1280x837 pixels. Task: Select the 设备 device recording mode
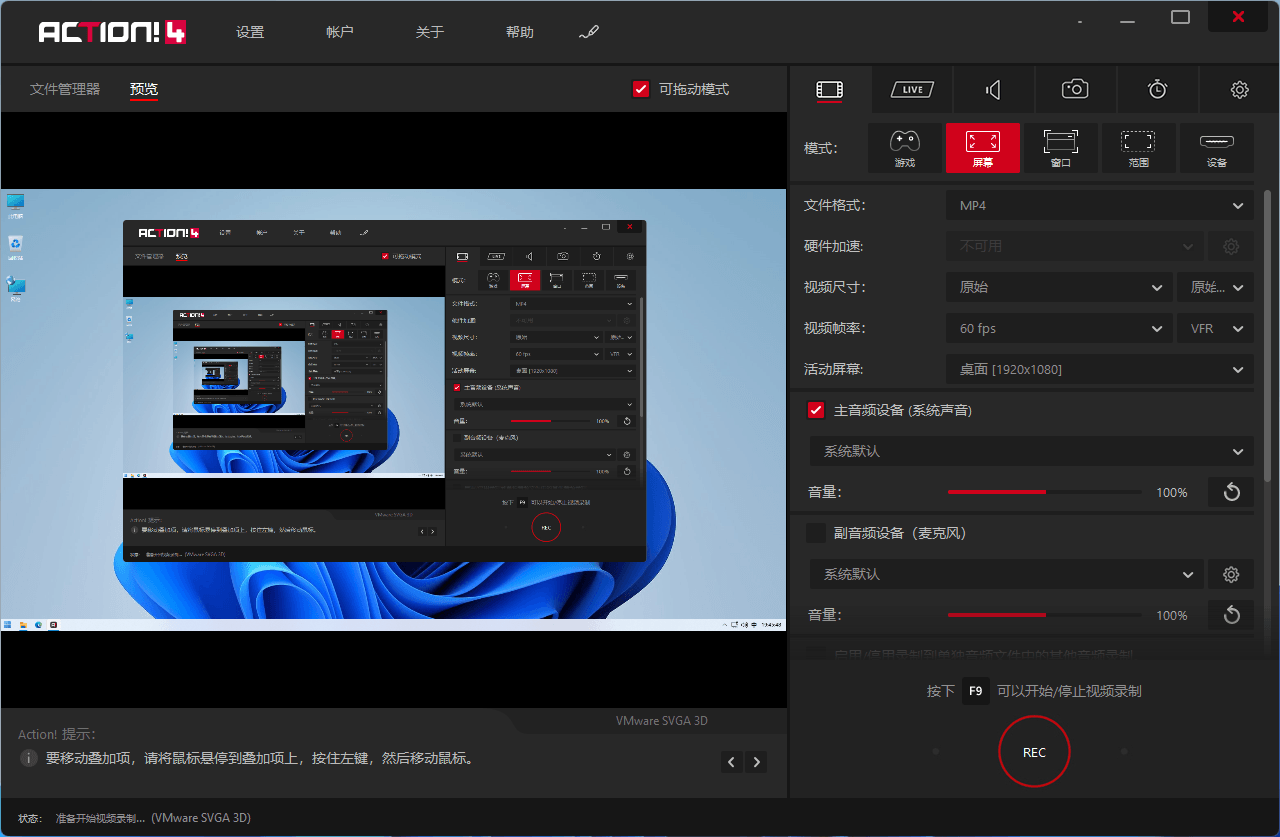(x=1216, y=148)
